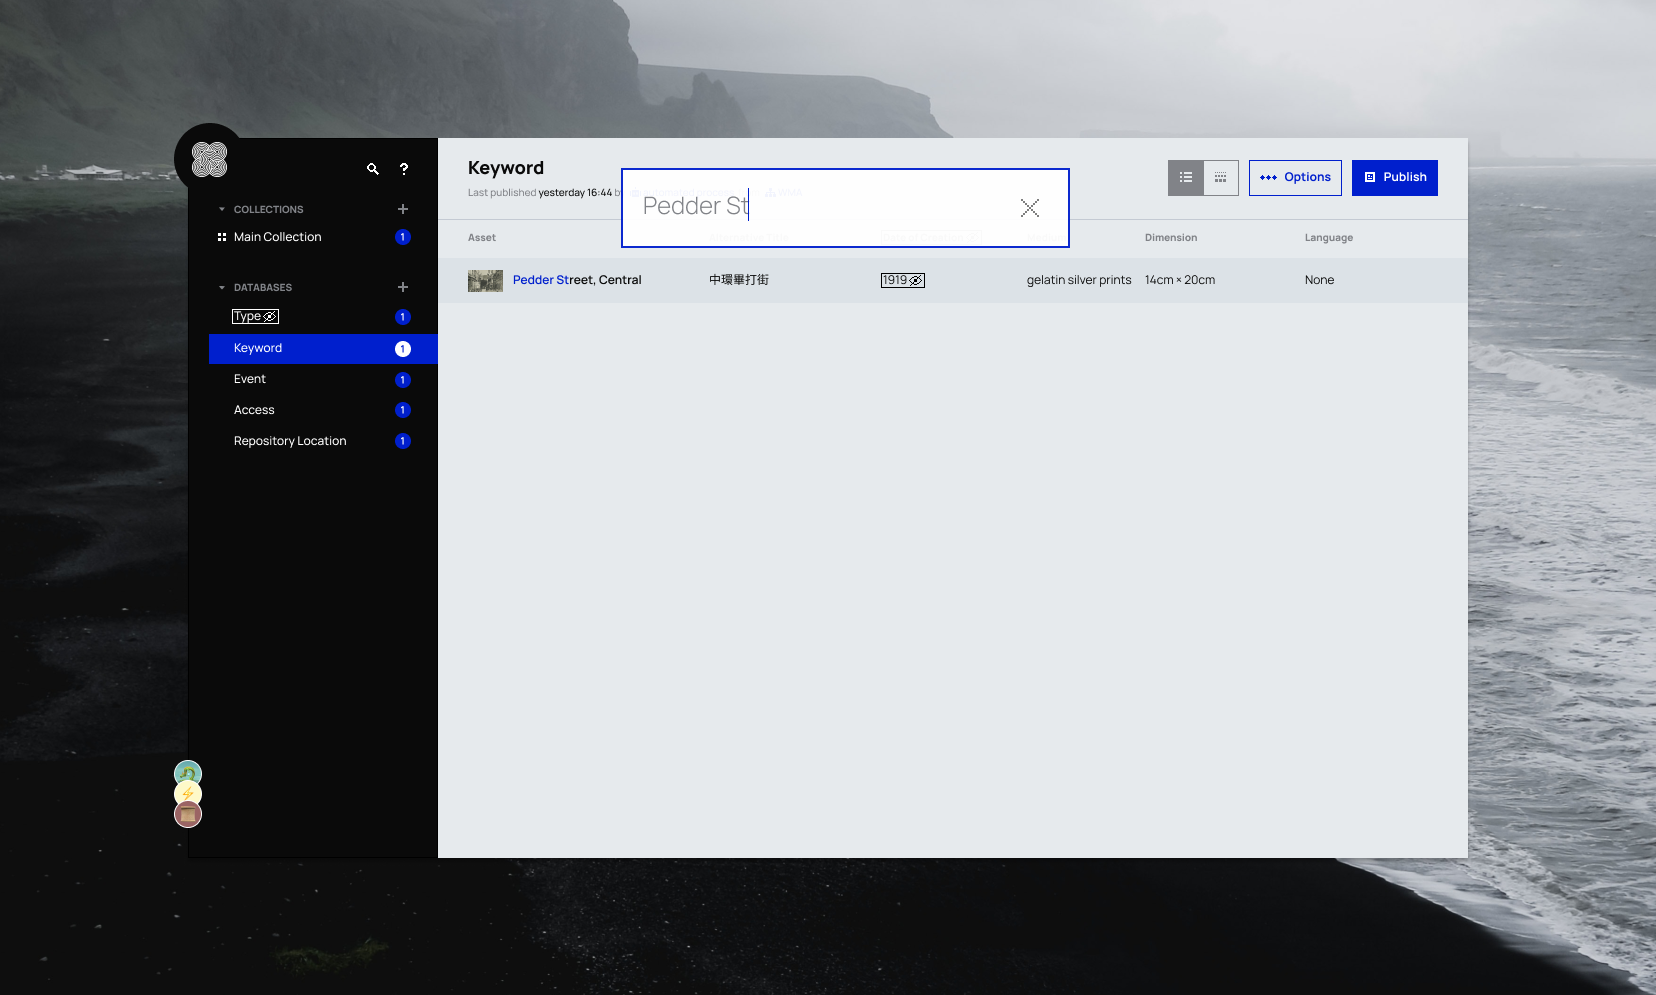Screen dimensions: 1656x995
Task: Select the Keyword database
Action: pos(323,348)
